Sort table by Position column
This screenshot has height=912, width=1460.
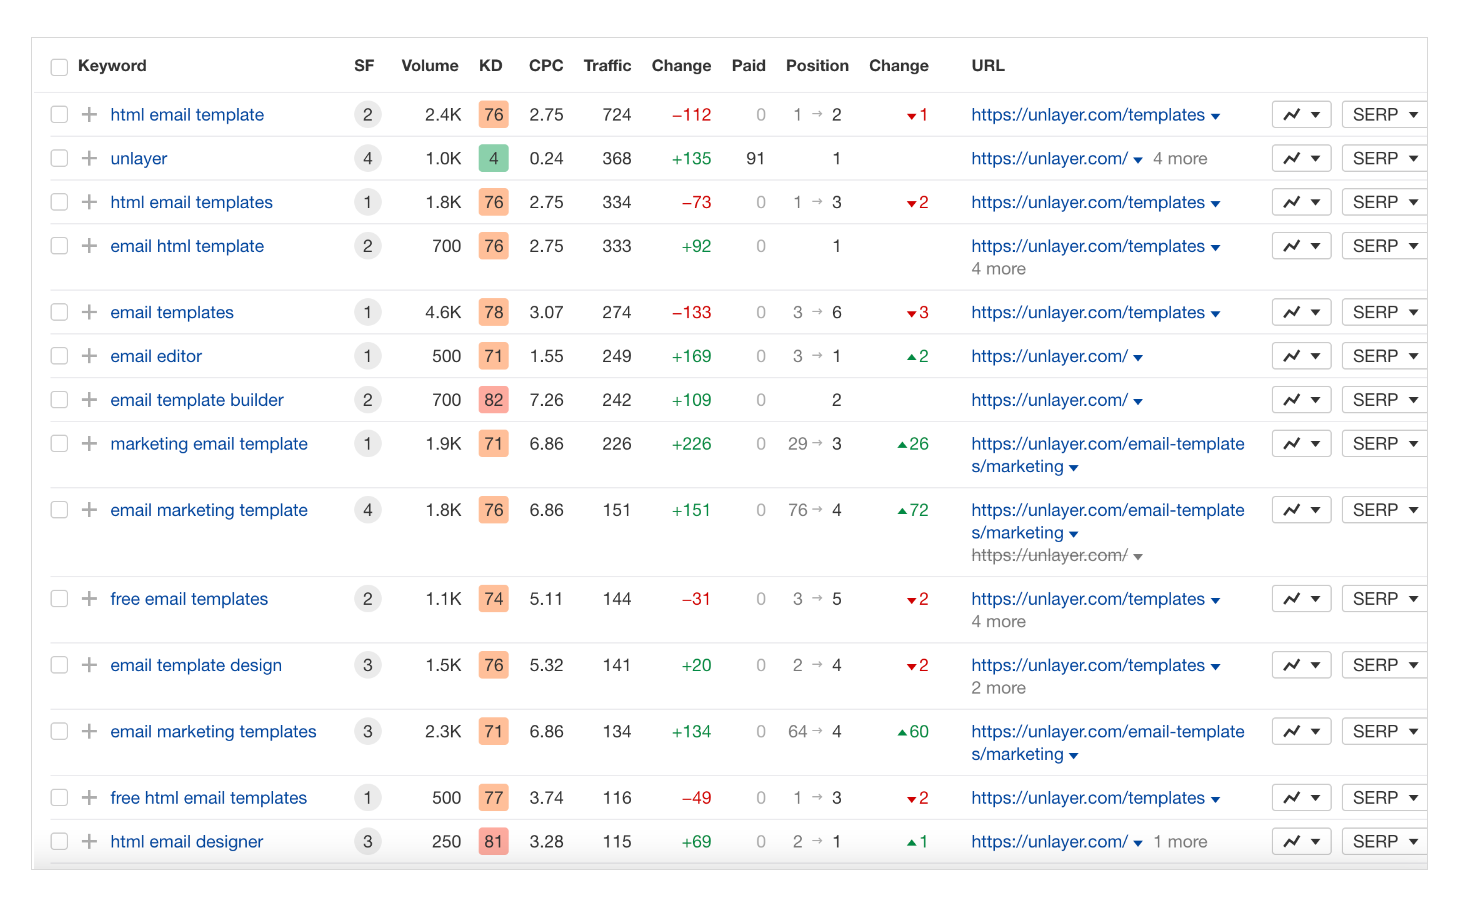[x=817, y=66]
